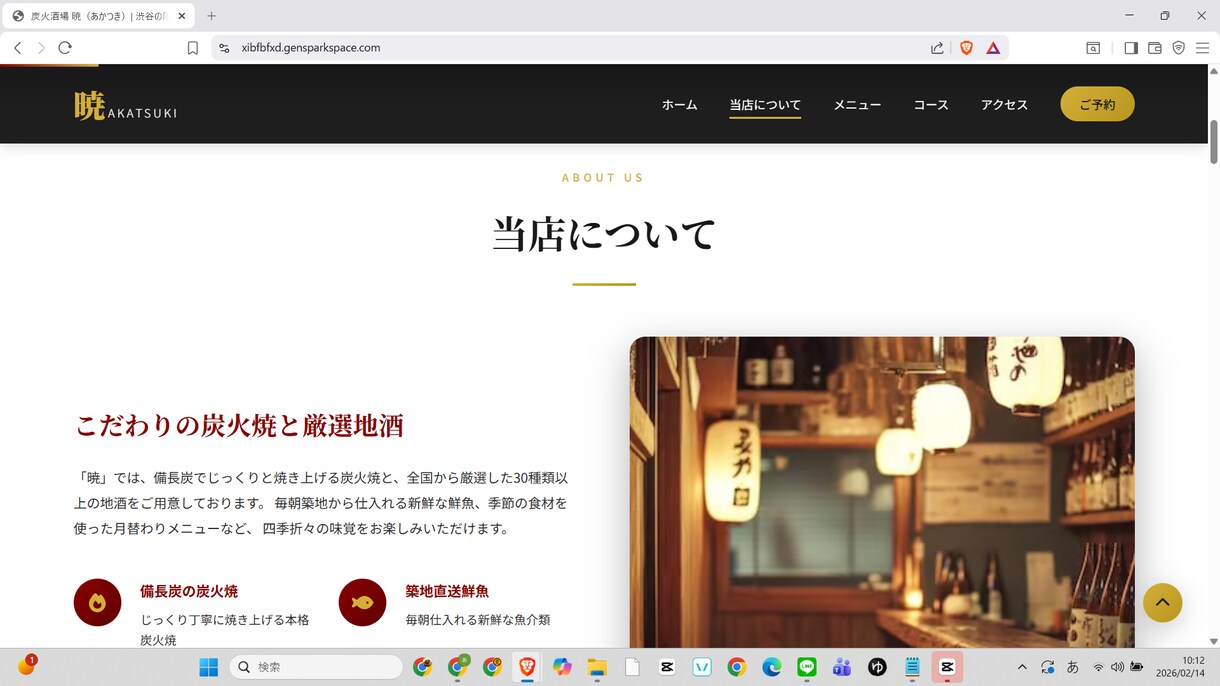Click the 当店について page title

(604, 234)
